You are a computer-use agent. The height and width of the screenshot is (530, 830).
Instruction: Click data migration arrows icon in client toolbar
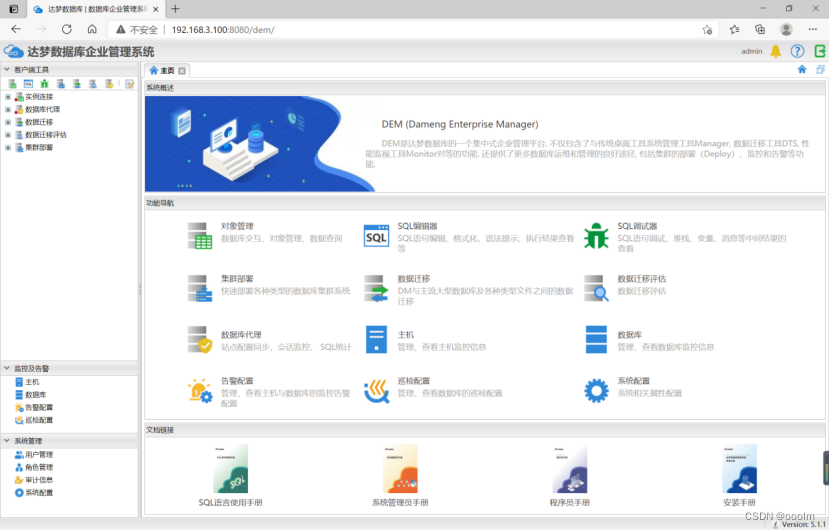tap(77, 84)
